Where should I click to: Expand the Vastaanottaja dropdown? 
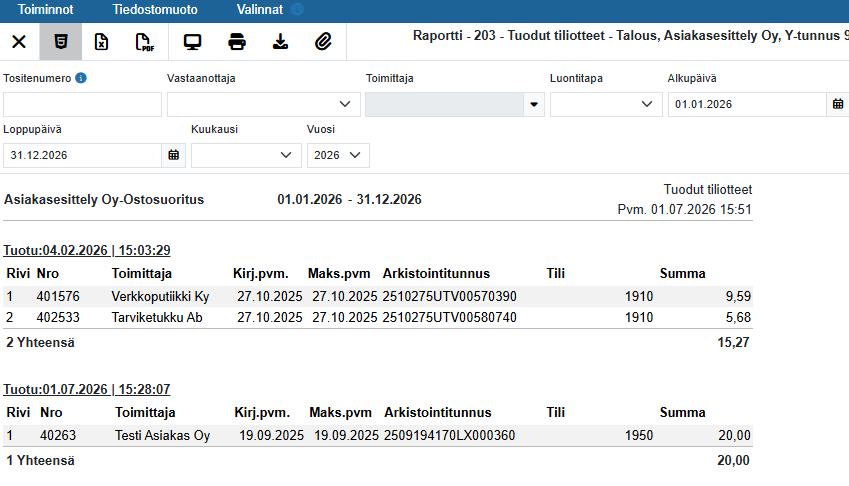pos(264,104)
